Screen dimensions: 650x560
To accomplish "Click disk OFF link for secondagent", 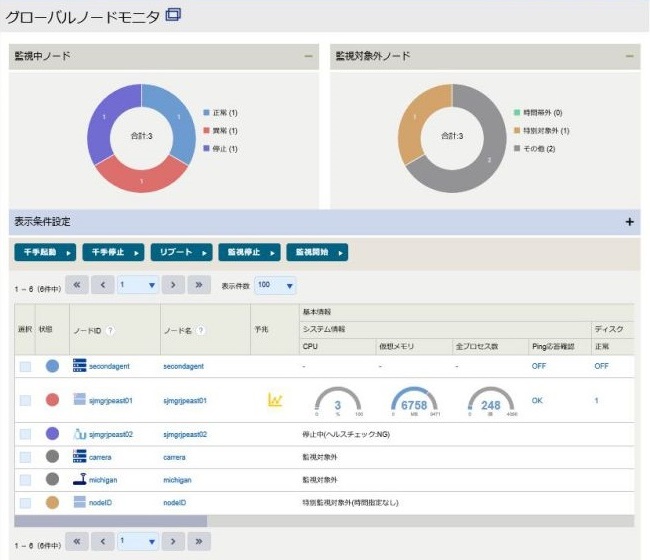I will [x=601, y=366].
